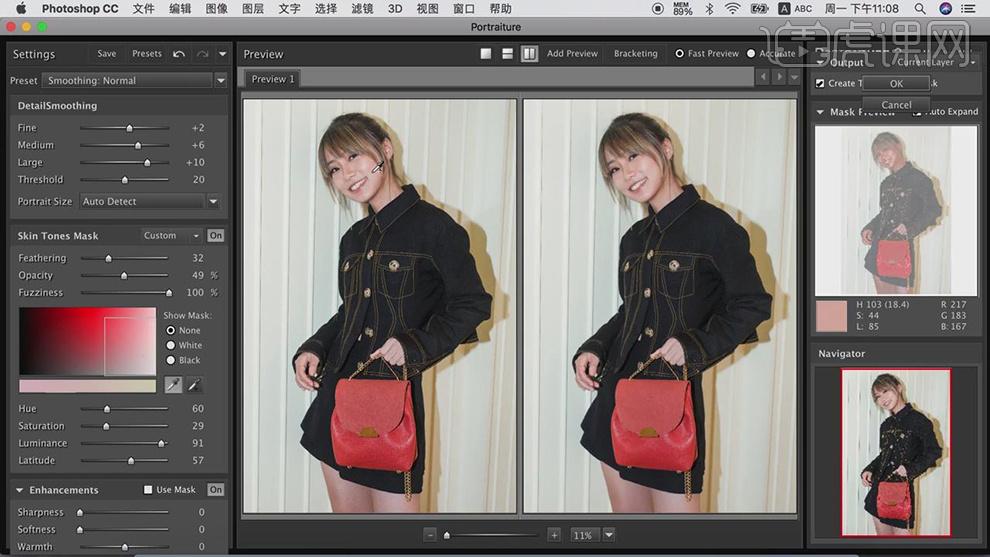The height and width of the screenshot is (557, 990).
Task: Go to next preview arrow
Action: point(779,77)
